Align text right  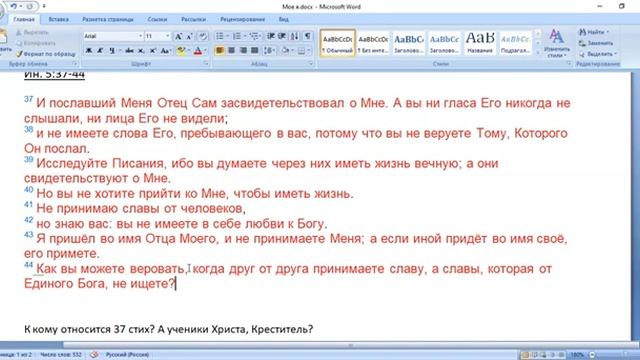point(243,51)
